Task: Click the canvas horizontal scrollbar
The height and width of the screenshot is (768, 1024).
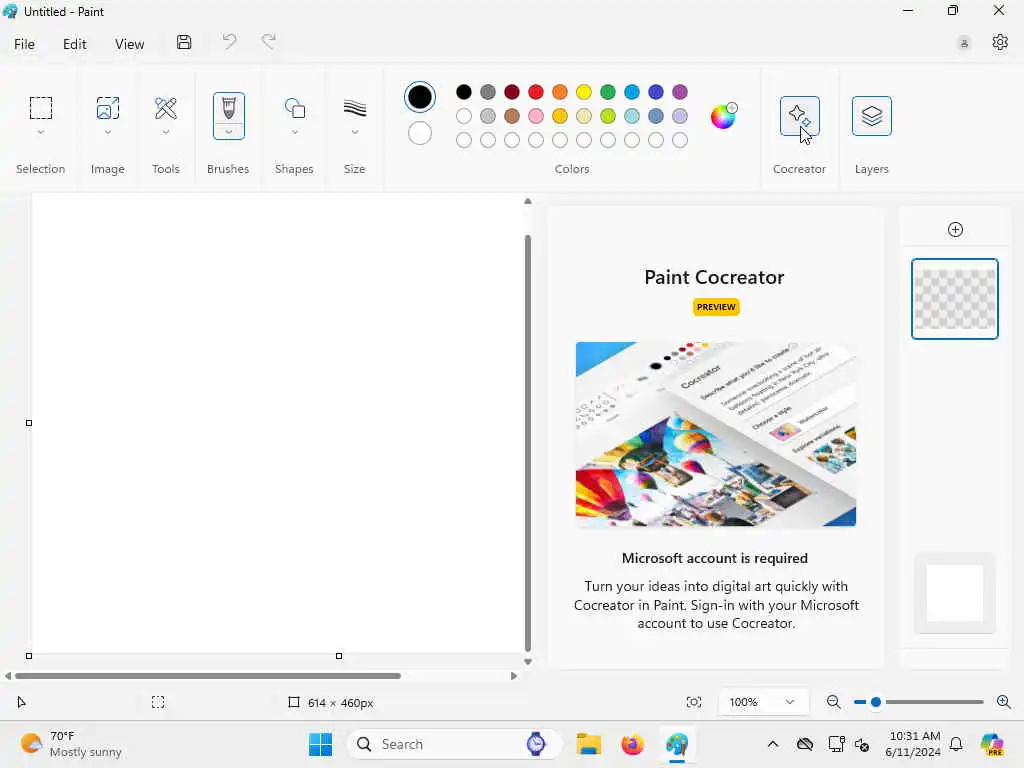Action: pos(208,676)
